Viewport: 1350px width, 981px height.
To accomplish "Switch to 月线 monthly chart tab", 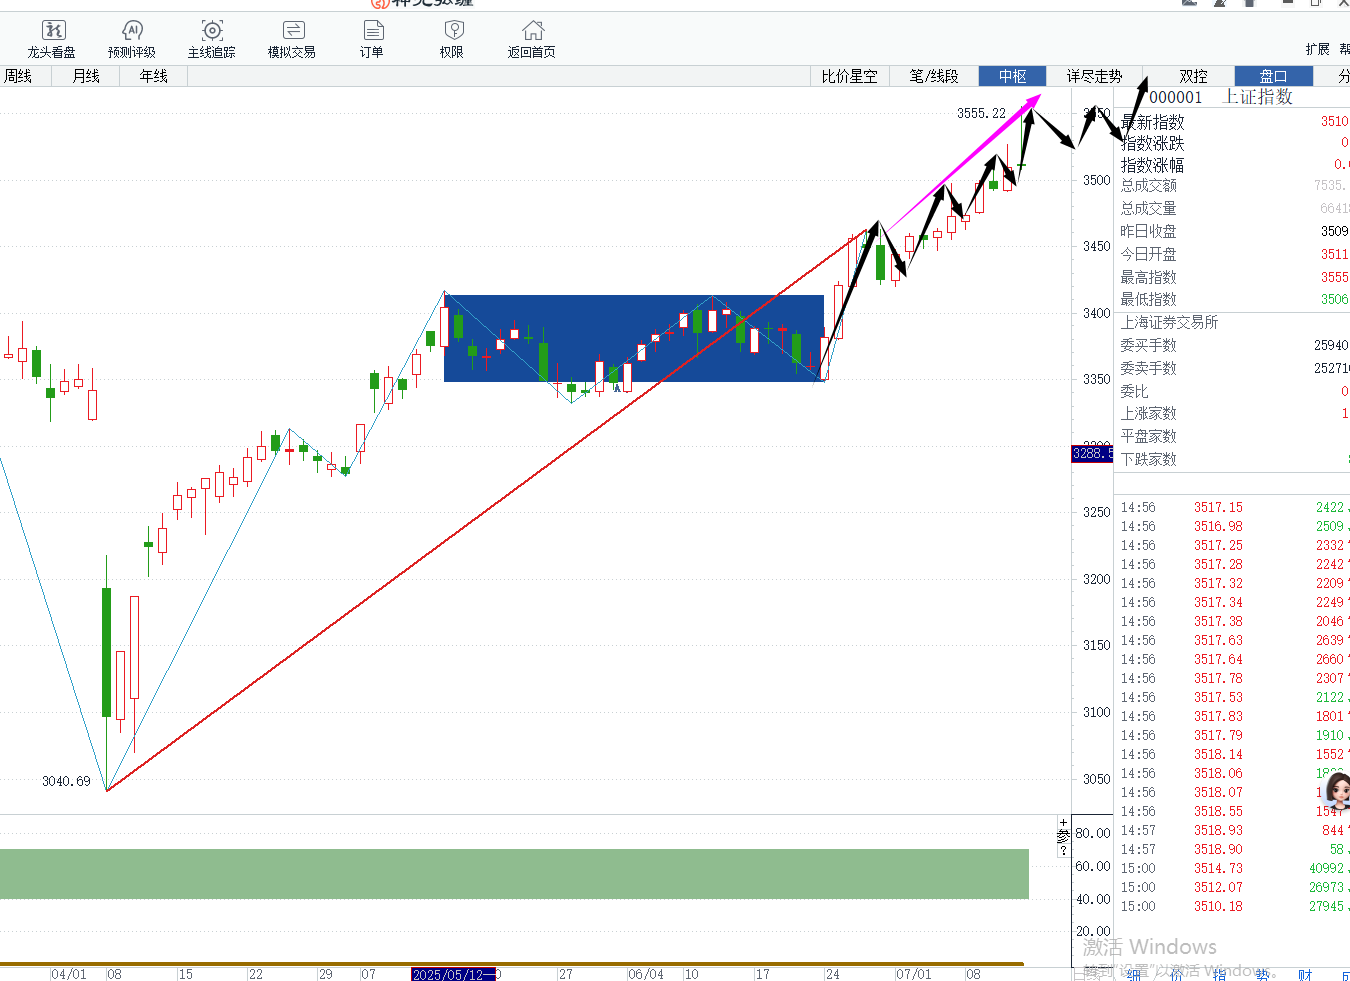I will click(86, 76).
